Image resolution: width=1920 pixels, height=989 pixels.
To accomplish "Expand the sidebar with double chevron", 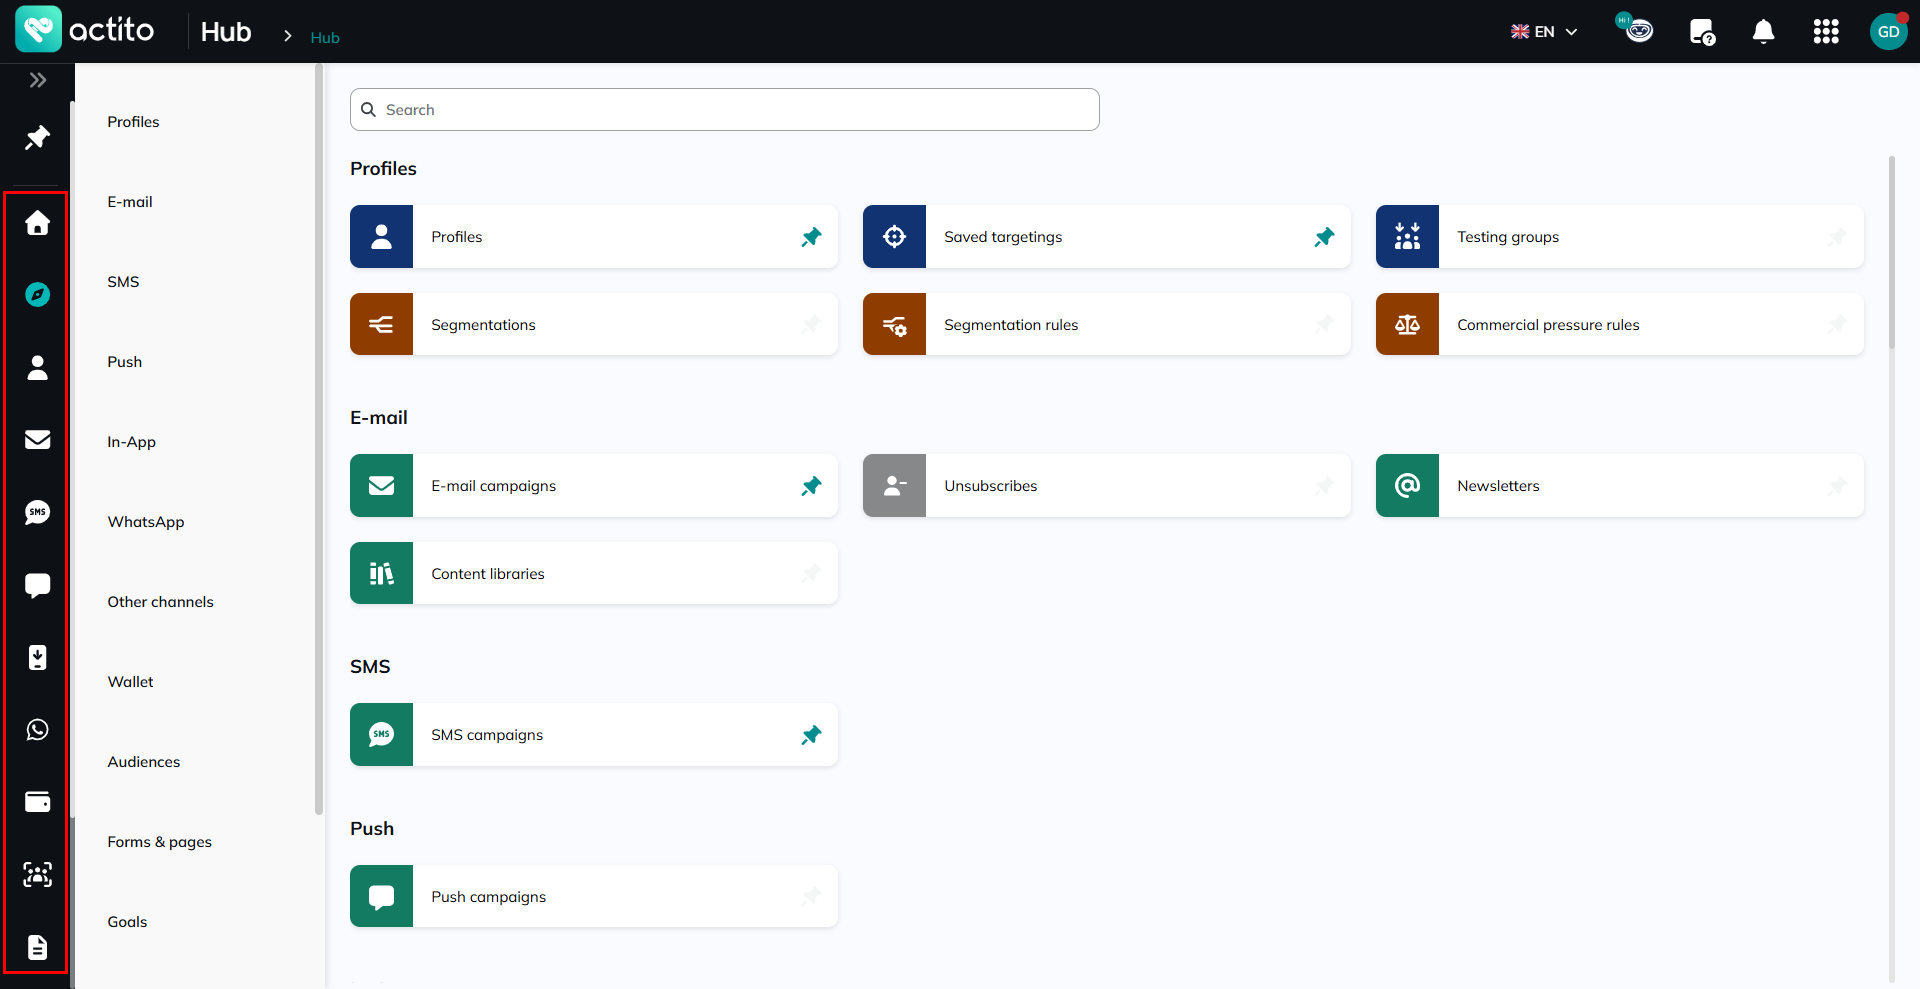I will 37,80.
